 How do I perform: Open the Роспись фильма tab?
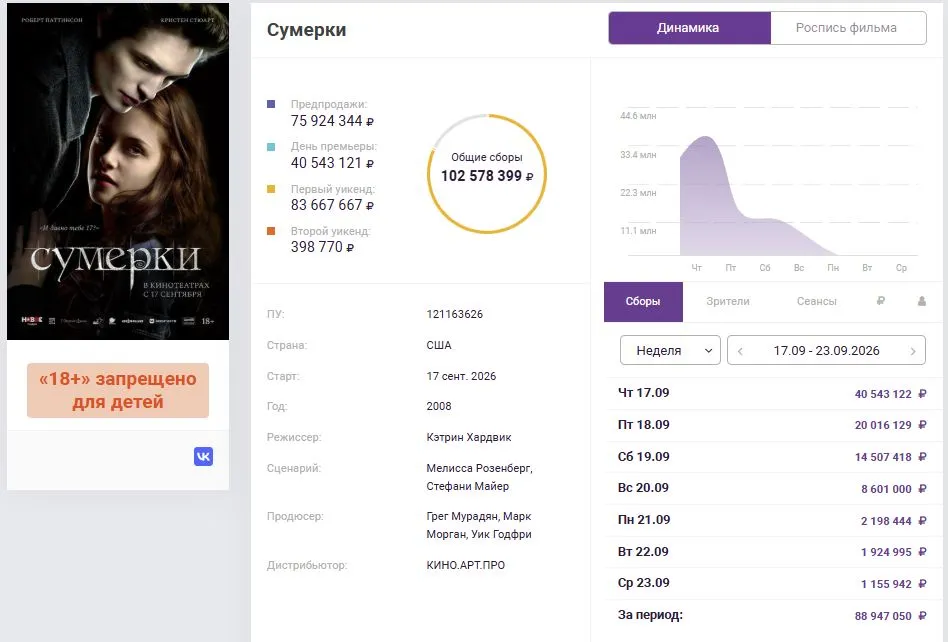[x=848, y=28]
